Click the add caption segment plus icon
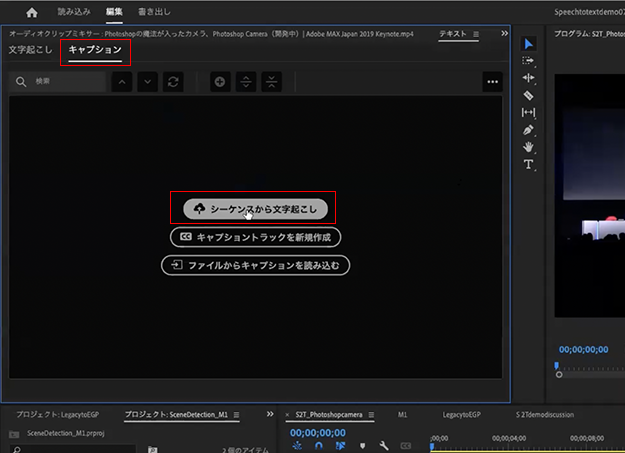The image size is (625, 453). pos(219,81)
